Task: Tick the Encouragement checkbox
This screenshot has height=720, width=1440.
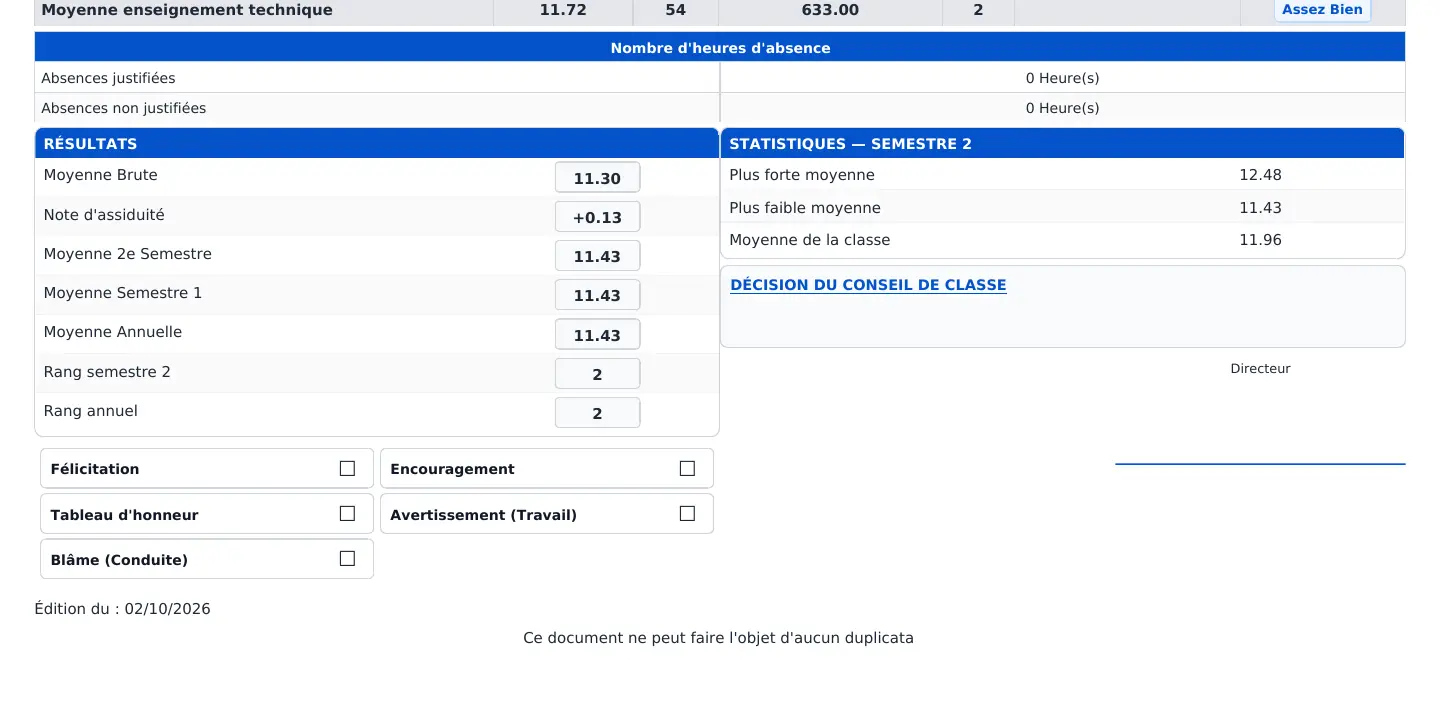Action: (x=687, y=468)
